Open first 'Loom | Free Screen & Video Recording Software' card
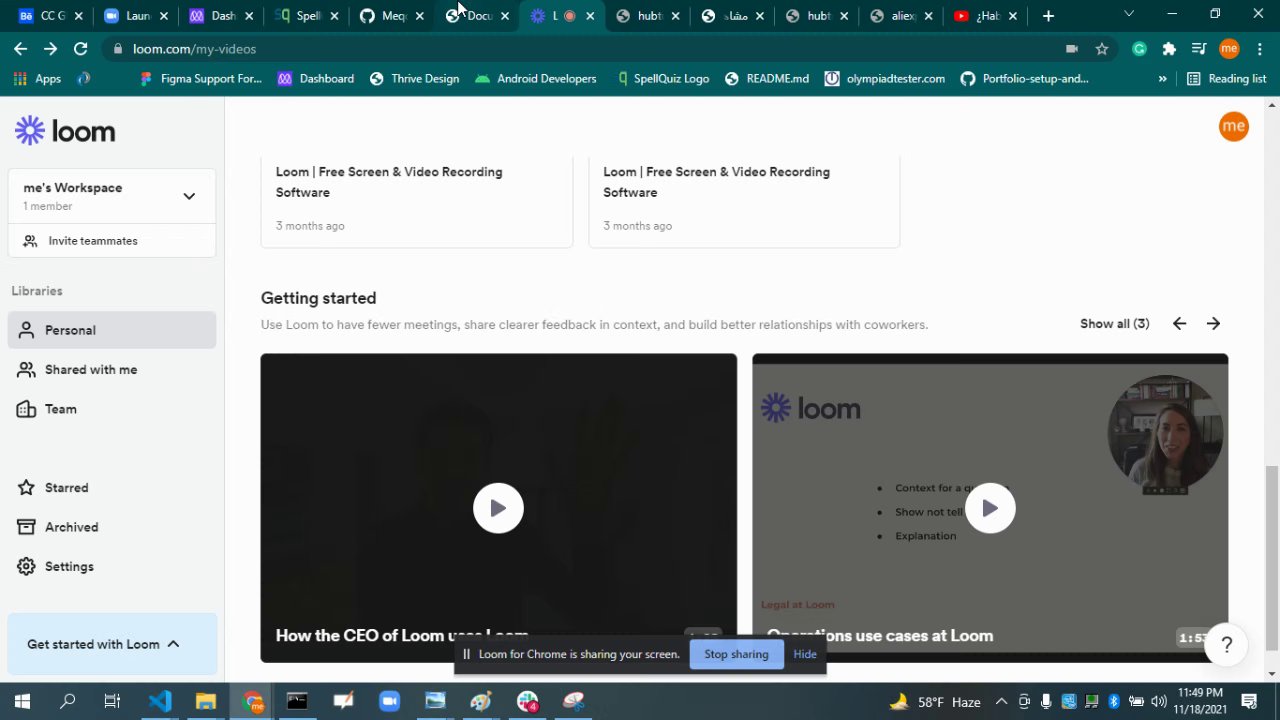This screenshot has height=720, width=1280. click(417, 202)
